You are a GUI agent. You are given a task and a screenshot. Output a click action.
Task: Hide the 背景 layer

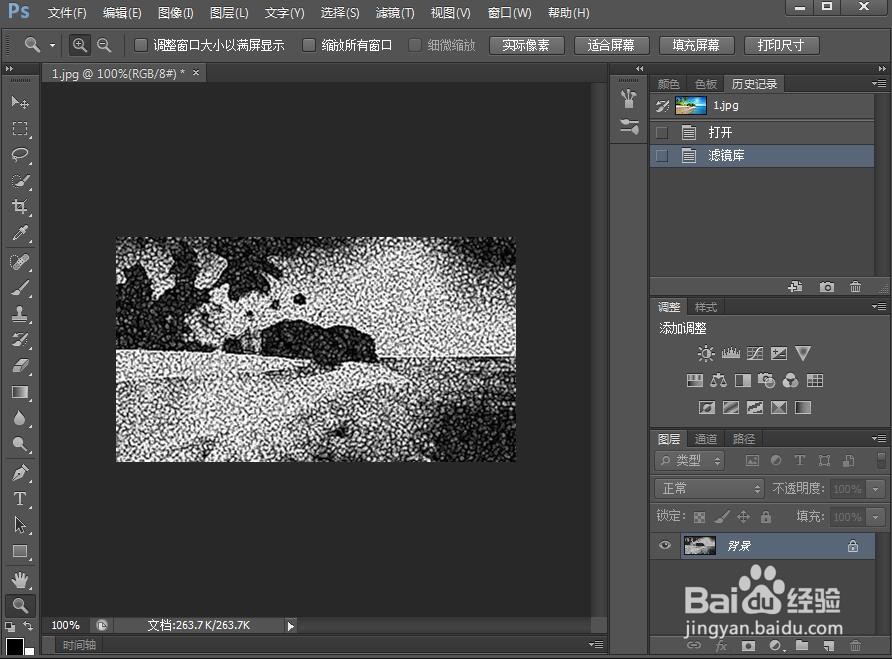point(664,546)
